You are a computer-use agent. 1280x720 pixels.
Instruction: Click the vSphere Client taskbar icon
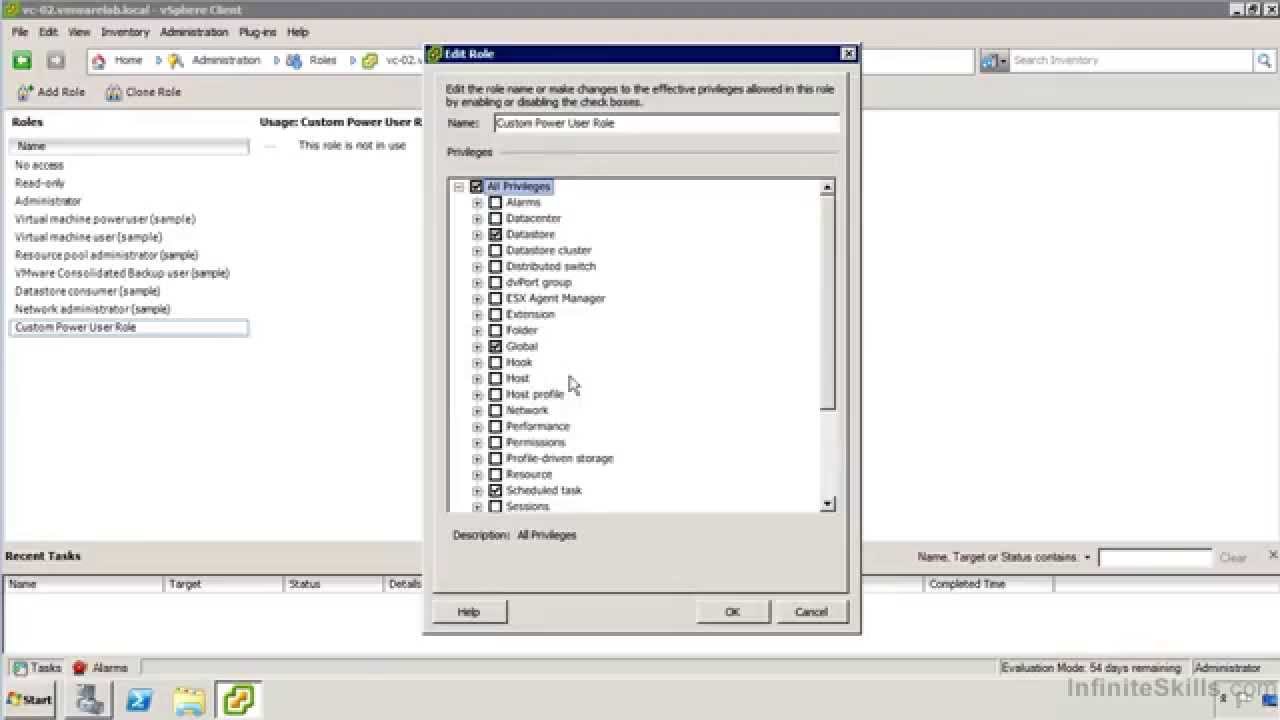click(239, 699)
